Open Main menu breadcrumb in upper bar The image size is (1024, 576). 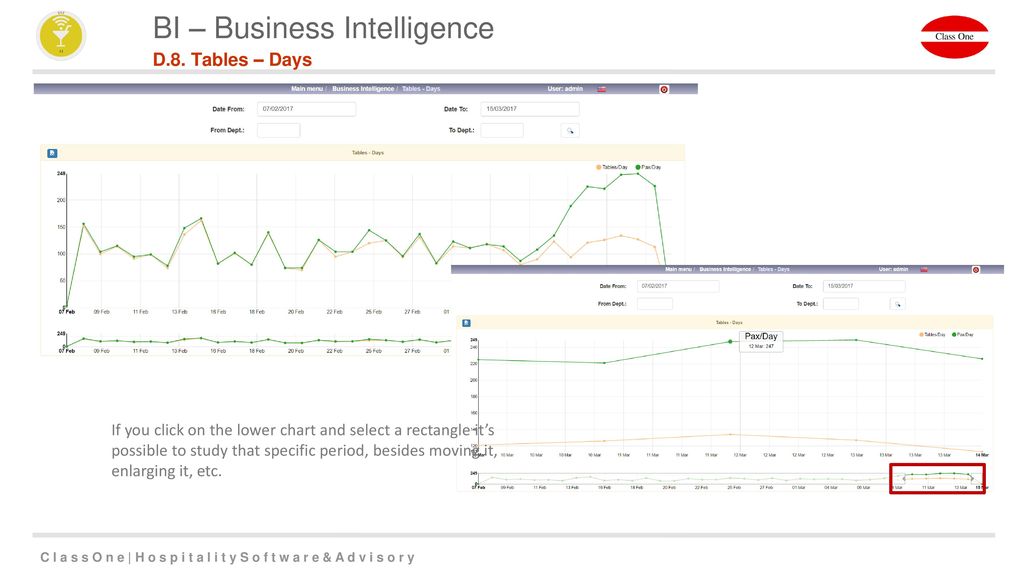click(307, 89)
